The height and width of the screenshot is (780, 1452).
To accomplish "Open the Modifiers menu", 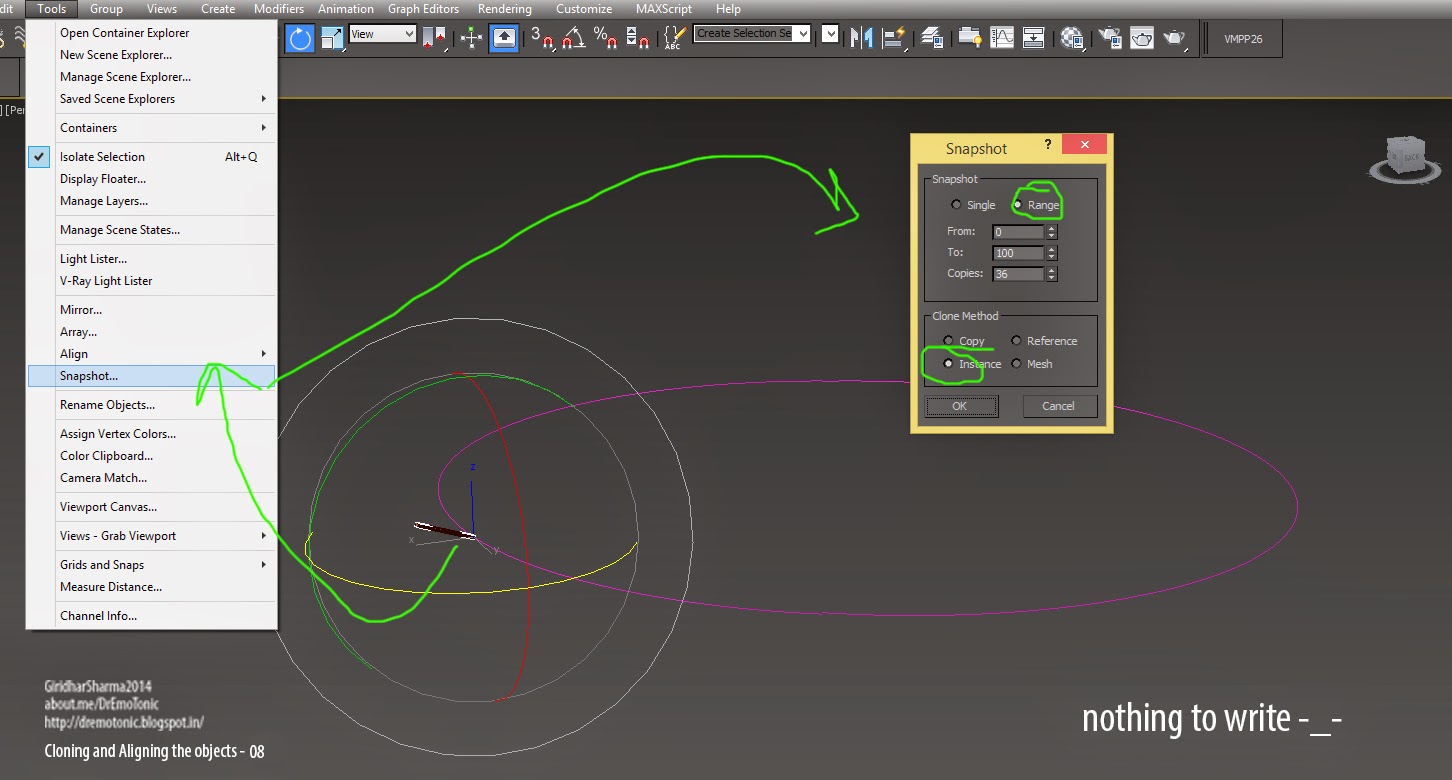I will tap(279, 9).
